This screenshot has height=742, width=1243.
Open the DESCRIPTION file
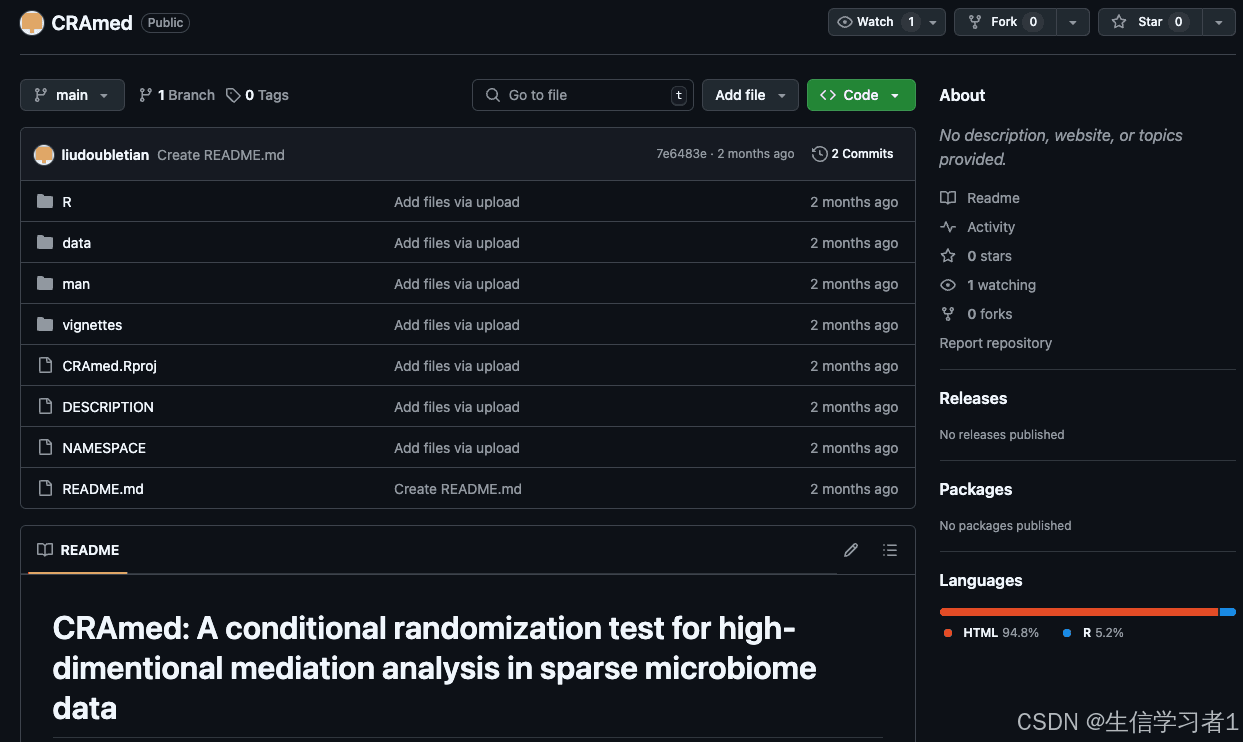click(108, 407)
